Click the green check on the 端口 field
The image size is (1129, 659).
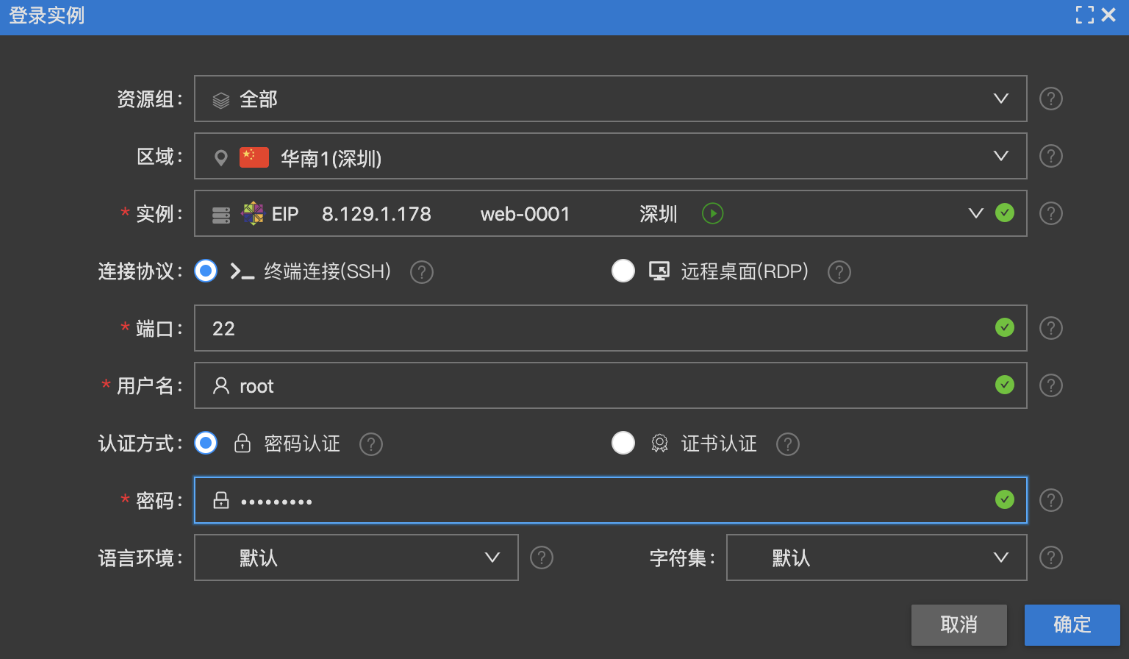[1005, 327]
